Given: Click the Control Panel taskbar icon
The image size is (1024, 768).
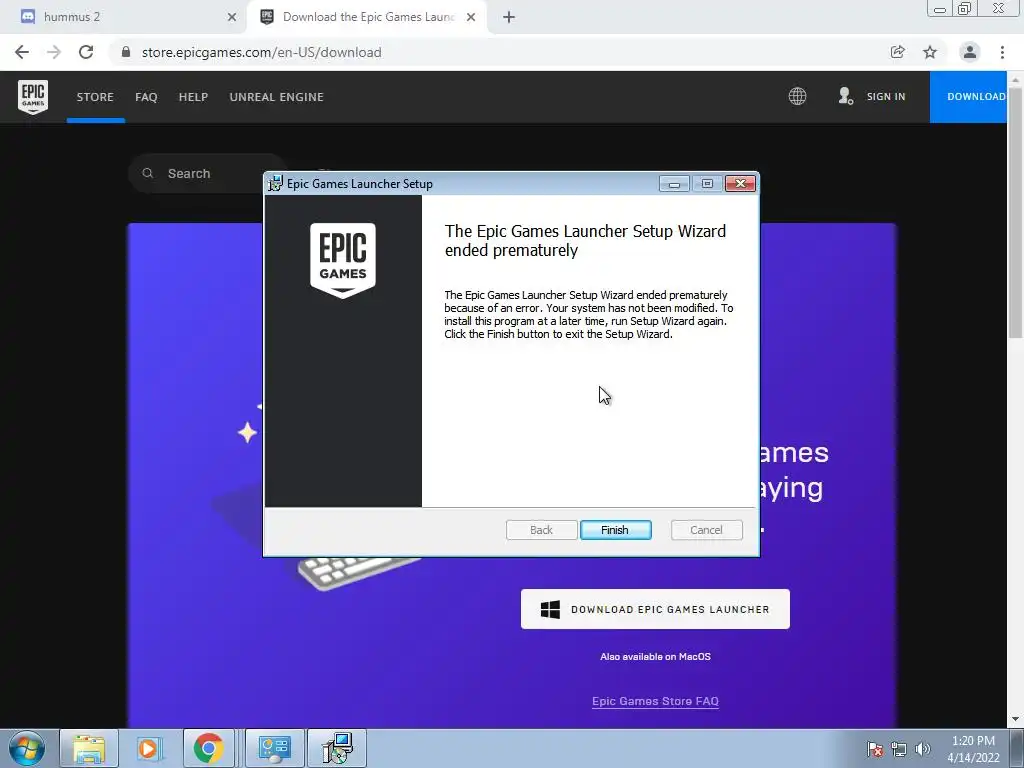Looking at the screenshot, I should coord(275,748).
